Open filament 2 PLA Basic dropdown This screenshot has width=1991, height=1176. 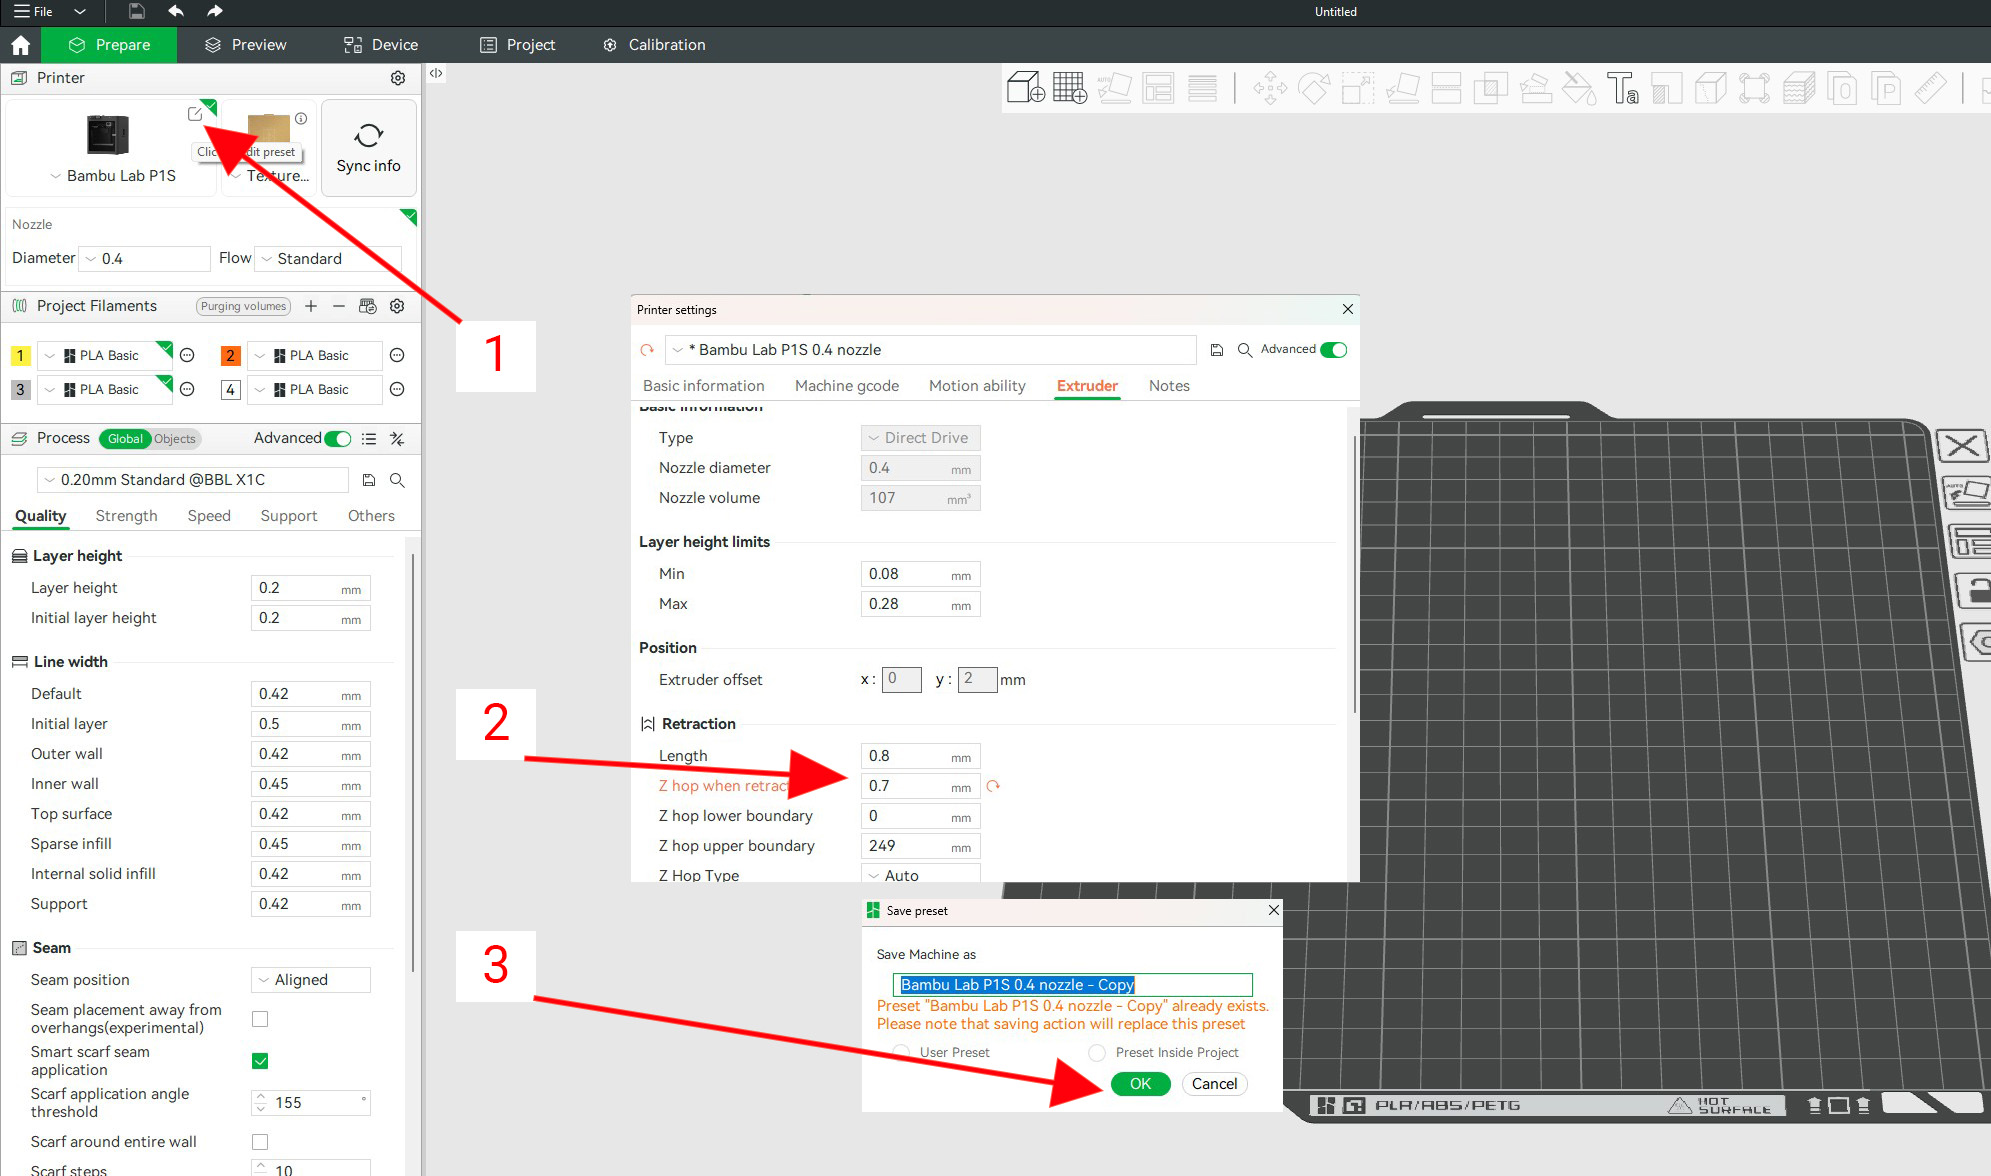tap(315, 355)
